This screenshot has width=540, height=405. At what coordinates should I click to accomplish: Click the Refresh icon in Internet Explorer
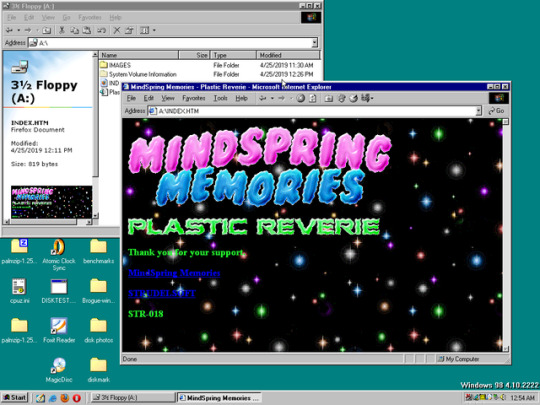(312, 98)
